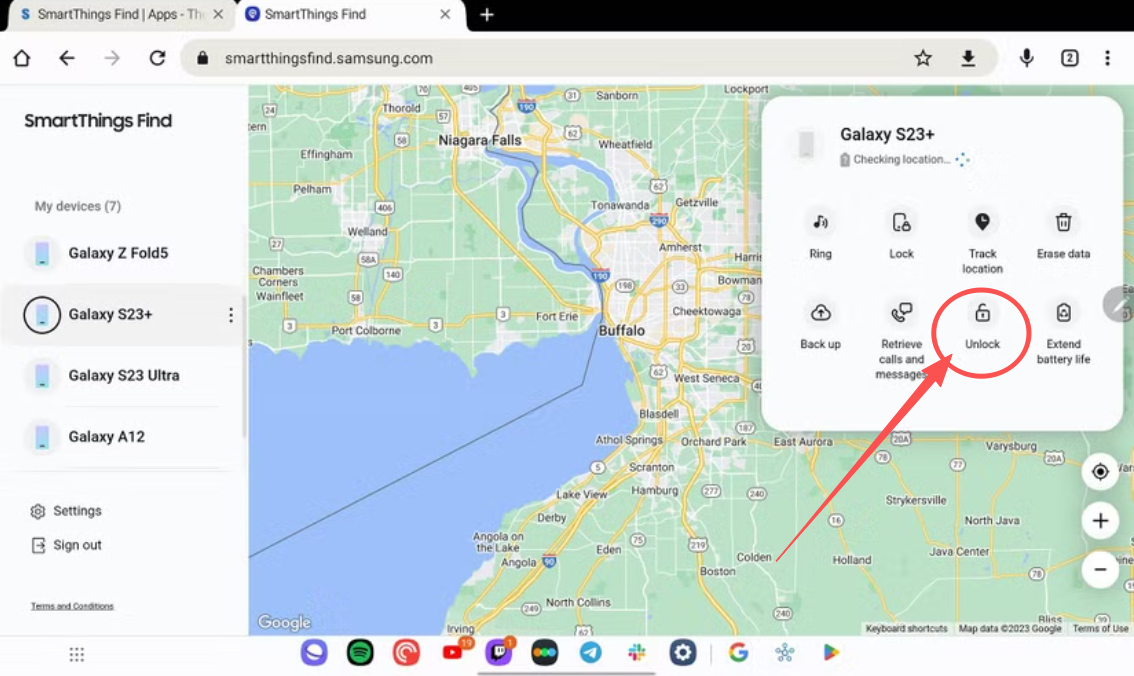Open map Terms of Use link

(x=1100, y=628)
